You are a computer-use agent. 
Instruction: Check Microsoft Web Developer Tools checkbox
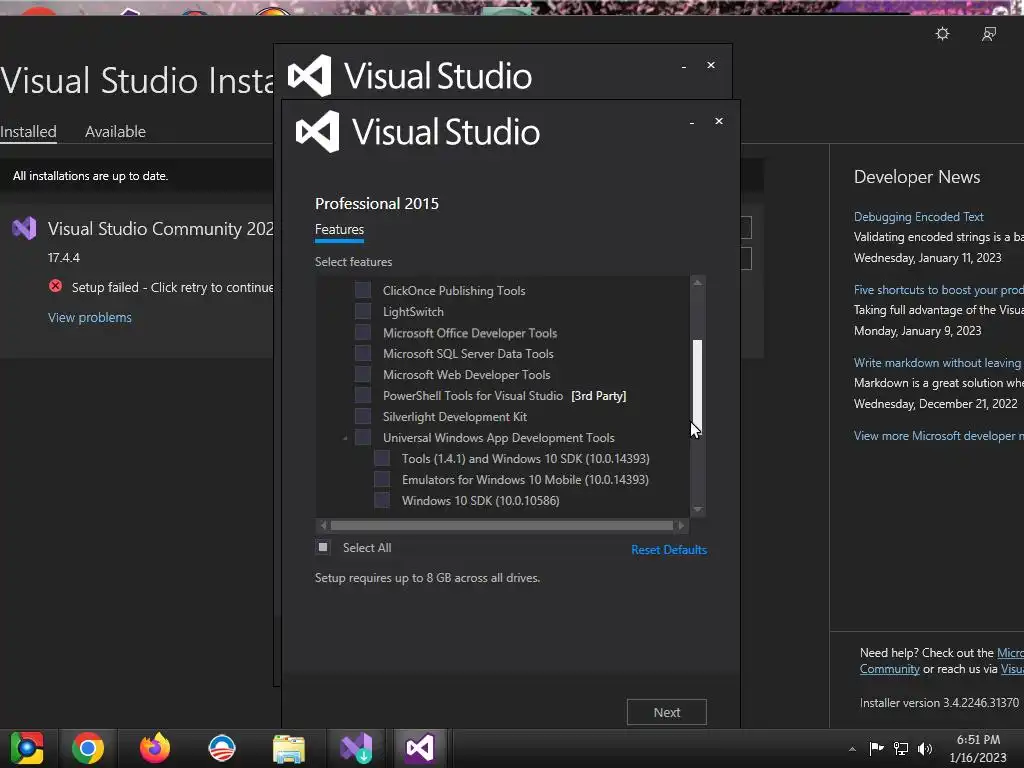pyautogui.click(x=362, y=374)
